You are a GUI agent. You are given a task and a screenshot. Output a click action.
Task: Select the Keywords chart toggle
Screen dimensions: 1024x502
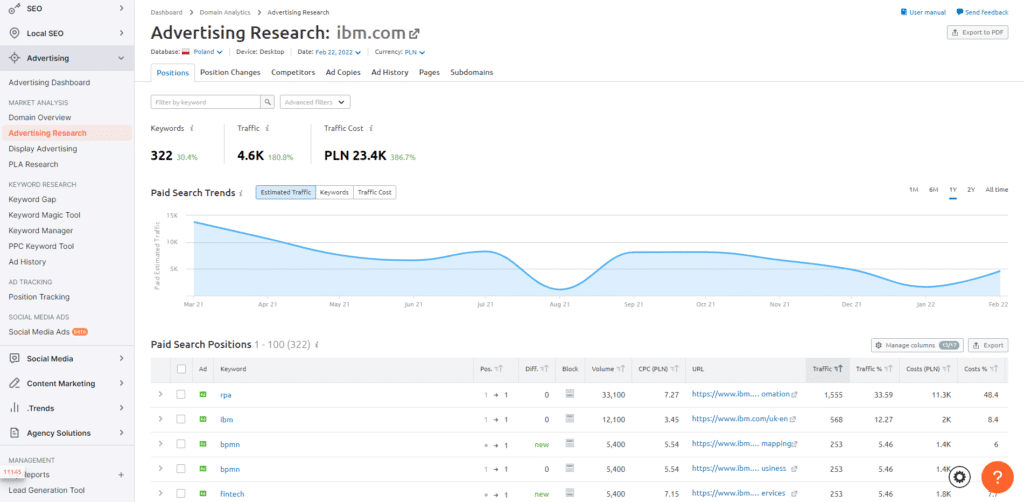click(334, 193)
